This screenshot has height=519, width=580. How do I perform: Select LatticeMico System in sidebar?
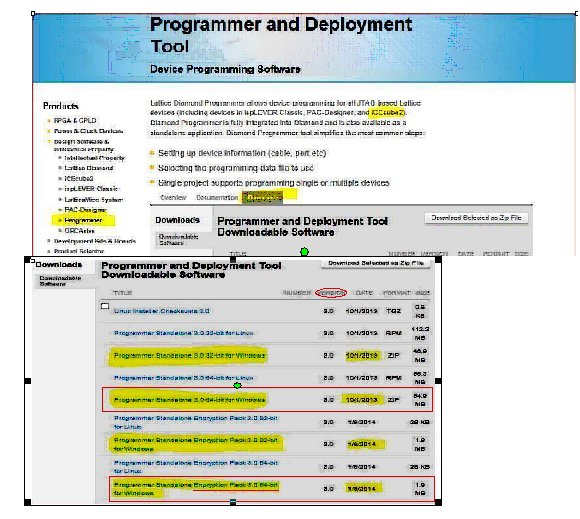point(94,199)
